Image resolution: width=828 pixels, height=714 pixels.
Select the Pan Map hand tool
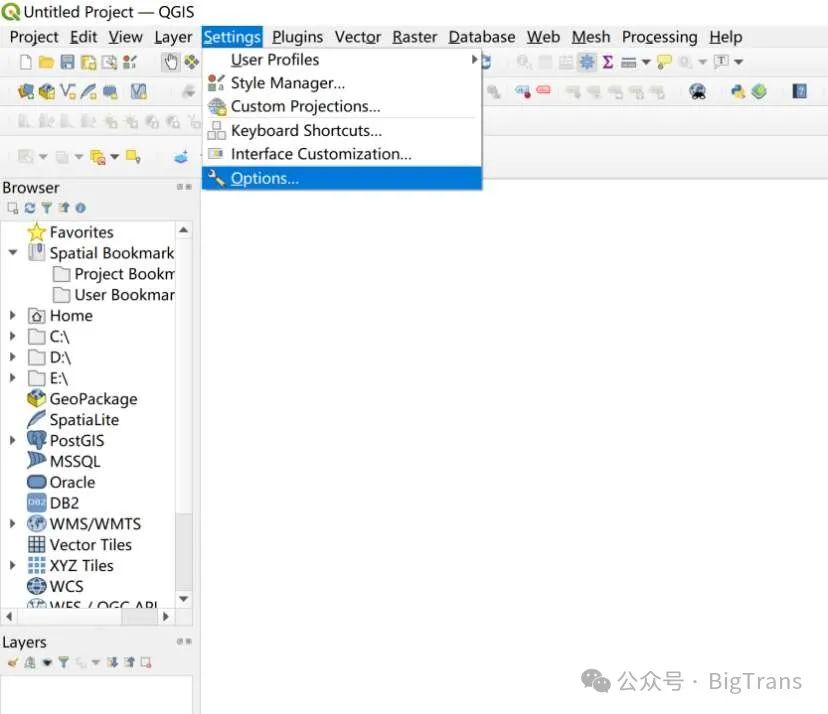pos(170,62)
